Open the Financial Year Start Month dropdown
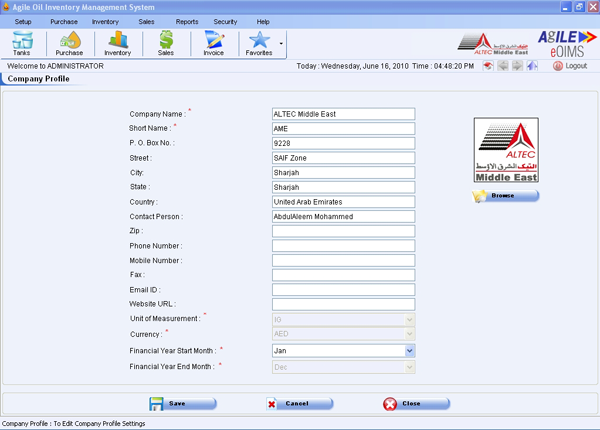Screen dimensions: 600x430 343,351
